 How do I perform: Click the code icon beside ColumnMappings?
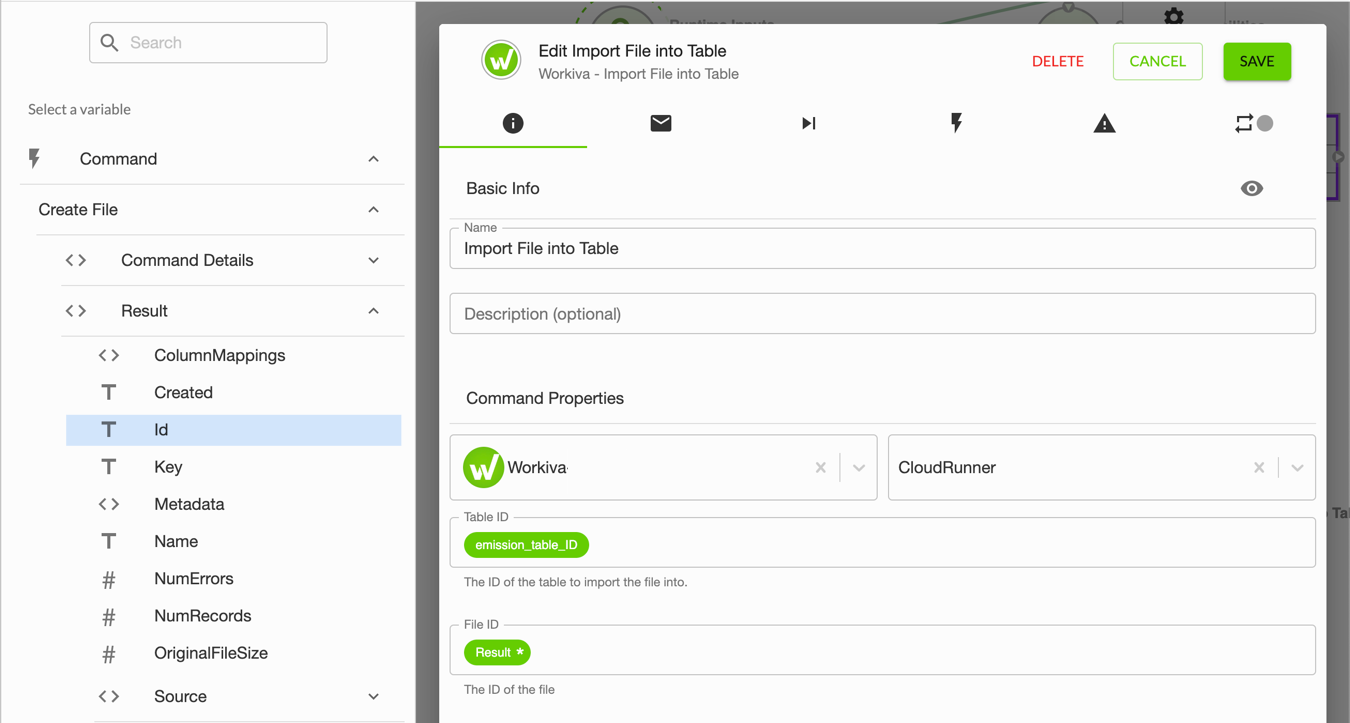(x=109, y=355)
